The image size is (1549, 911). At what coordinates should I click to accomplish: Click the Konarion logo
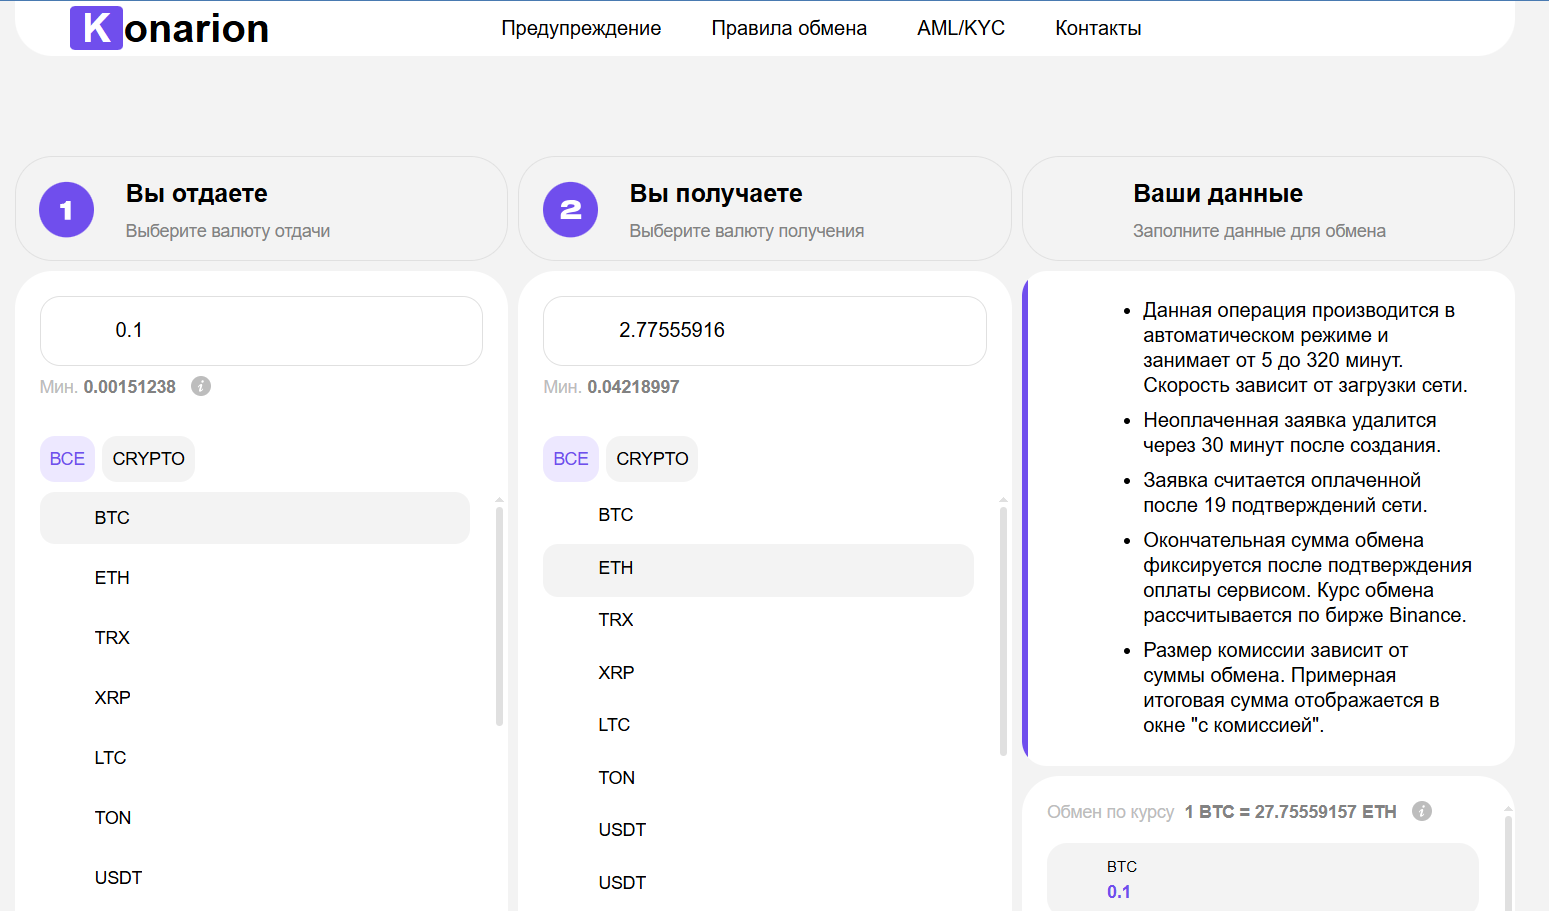point(168,27)
